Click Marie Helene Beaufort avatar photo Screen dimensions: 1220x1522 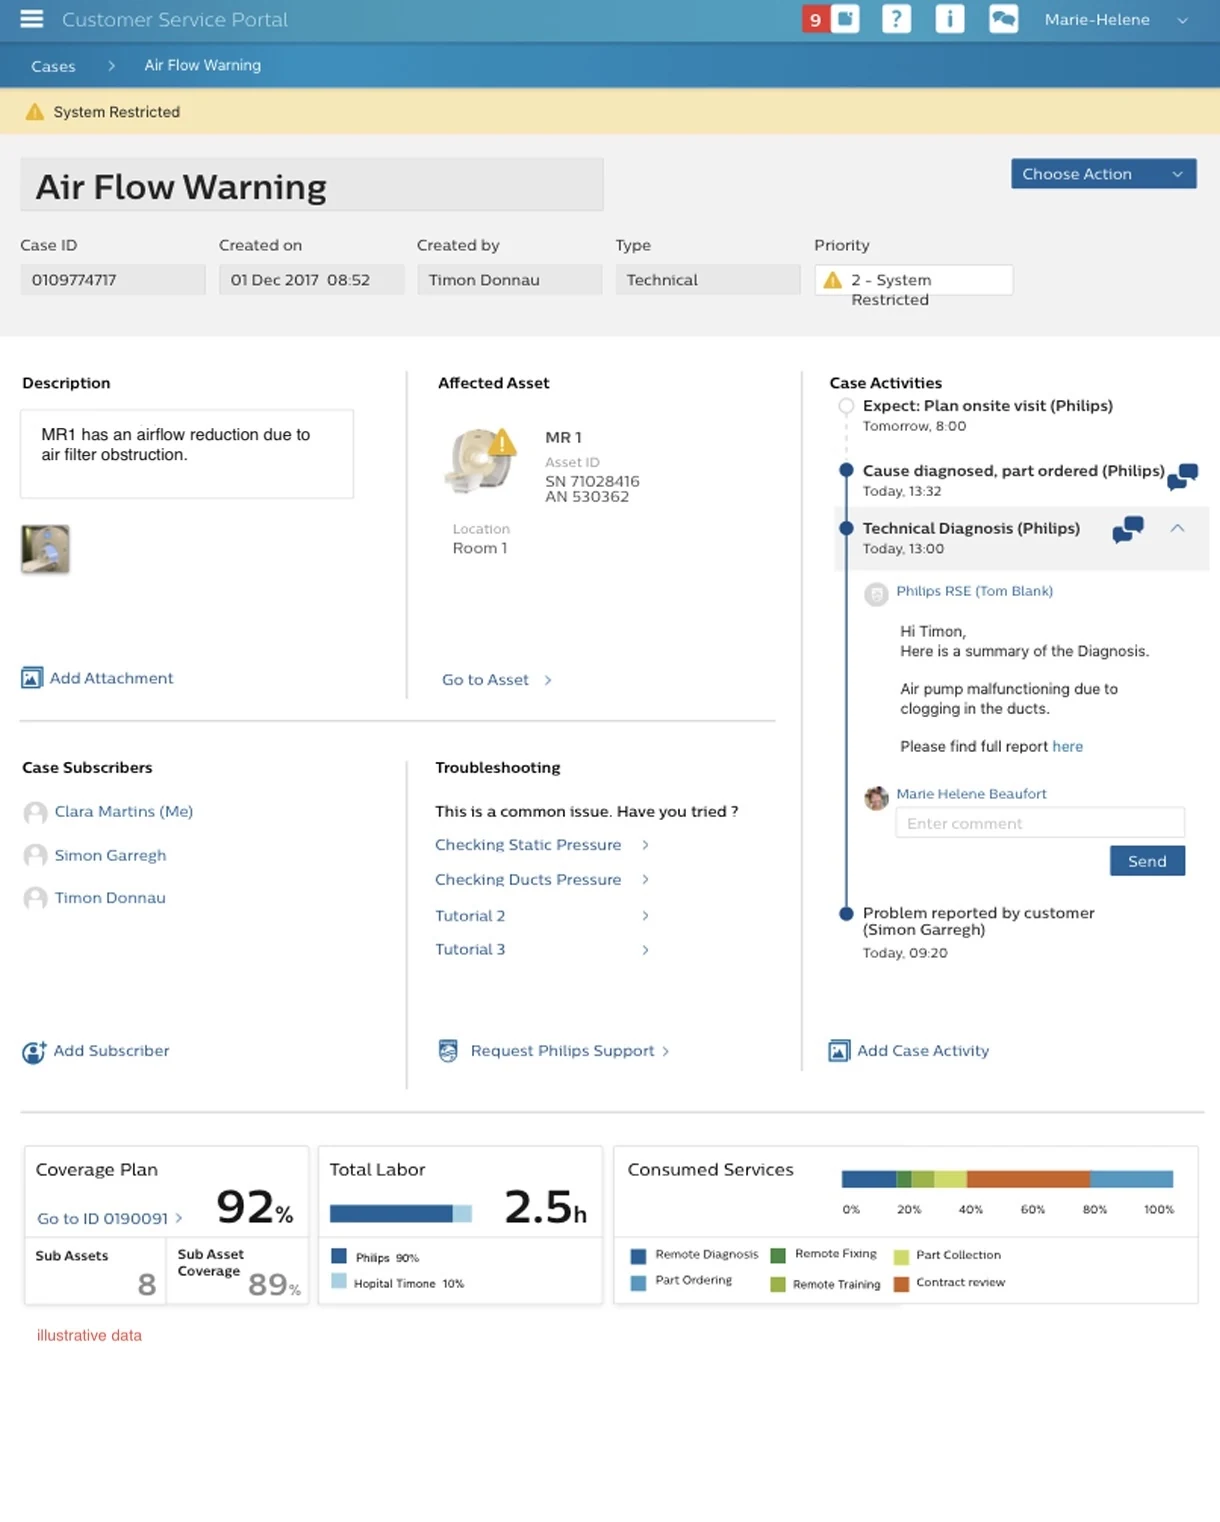(x=876, y=798)
